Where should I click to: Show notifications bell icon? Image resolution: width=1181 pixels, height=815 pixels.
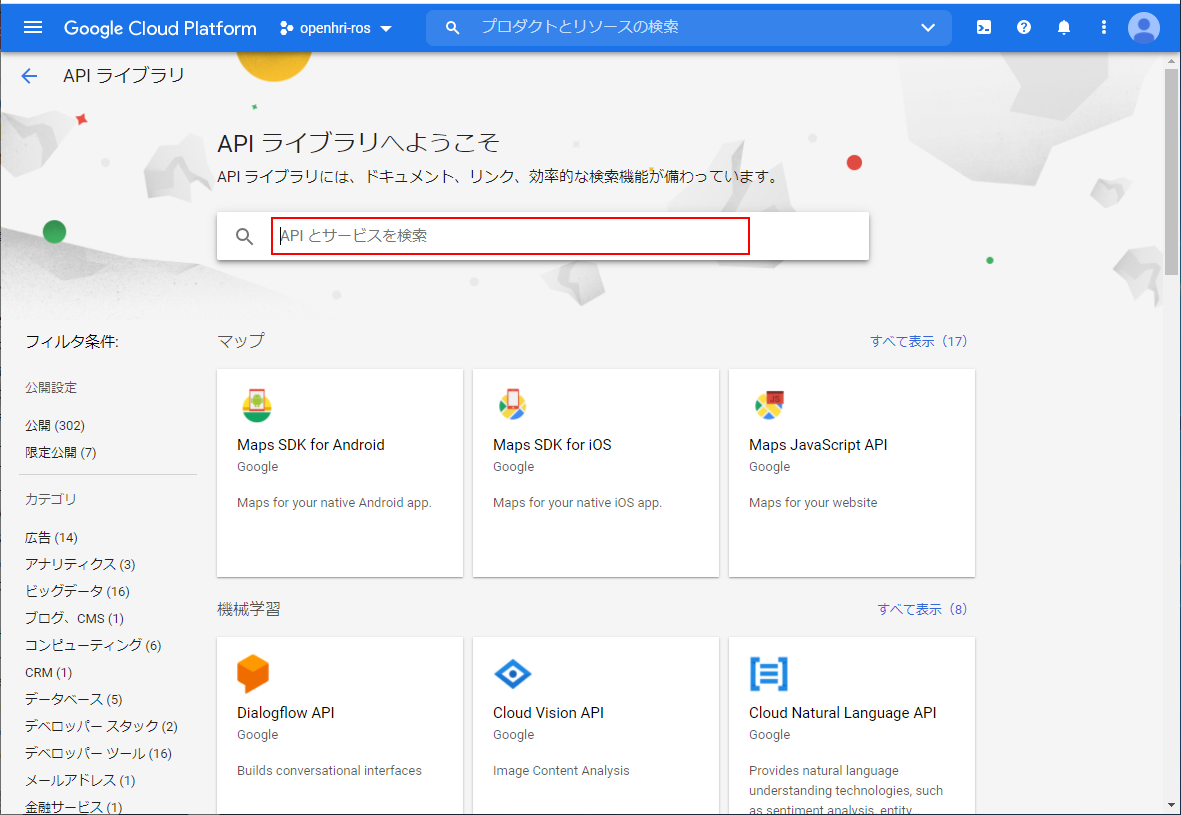pos(1064,28)
